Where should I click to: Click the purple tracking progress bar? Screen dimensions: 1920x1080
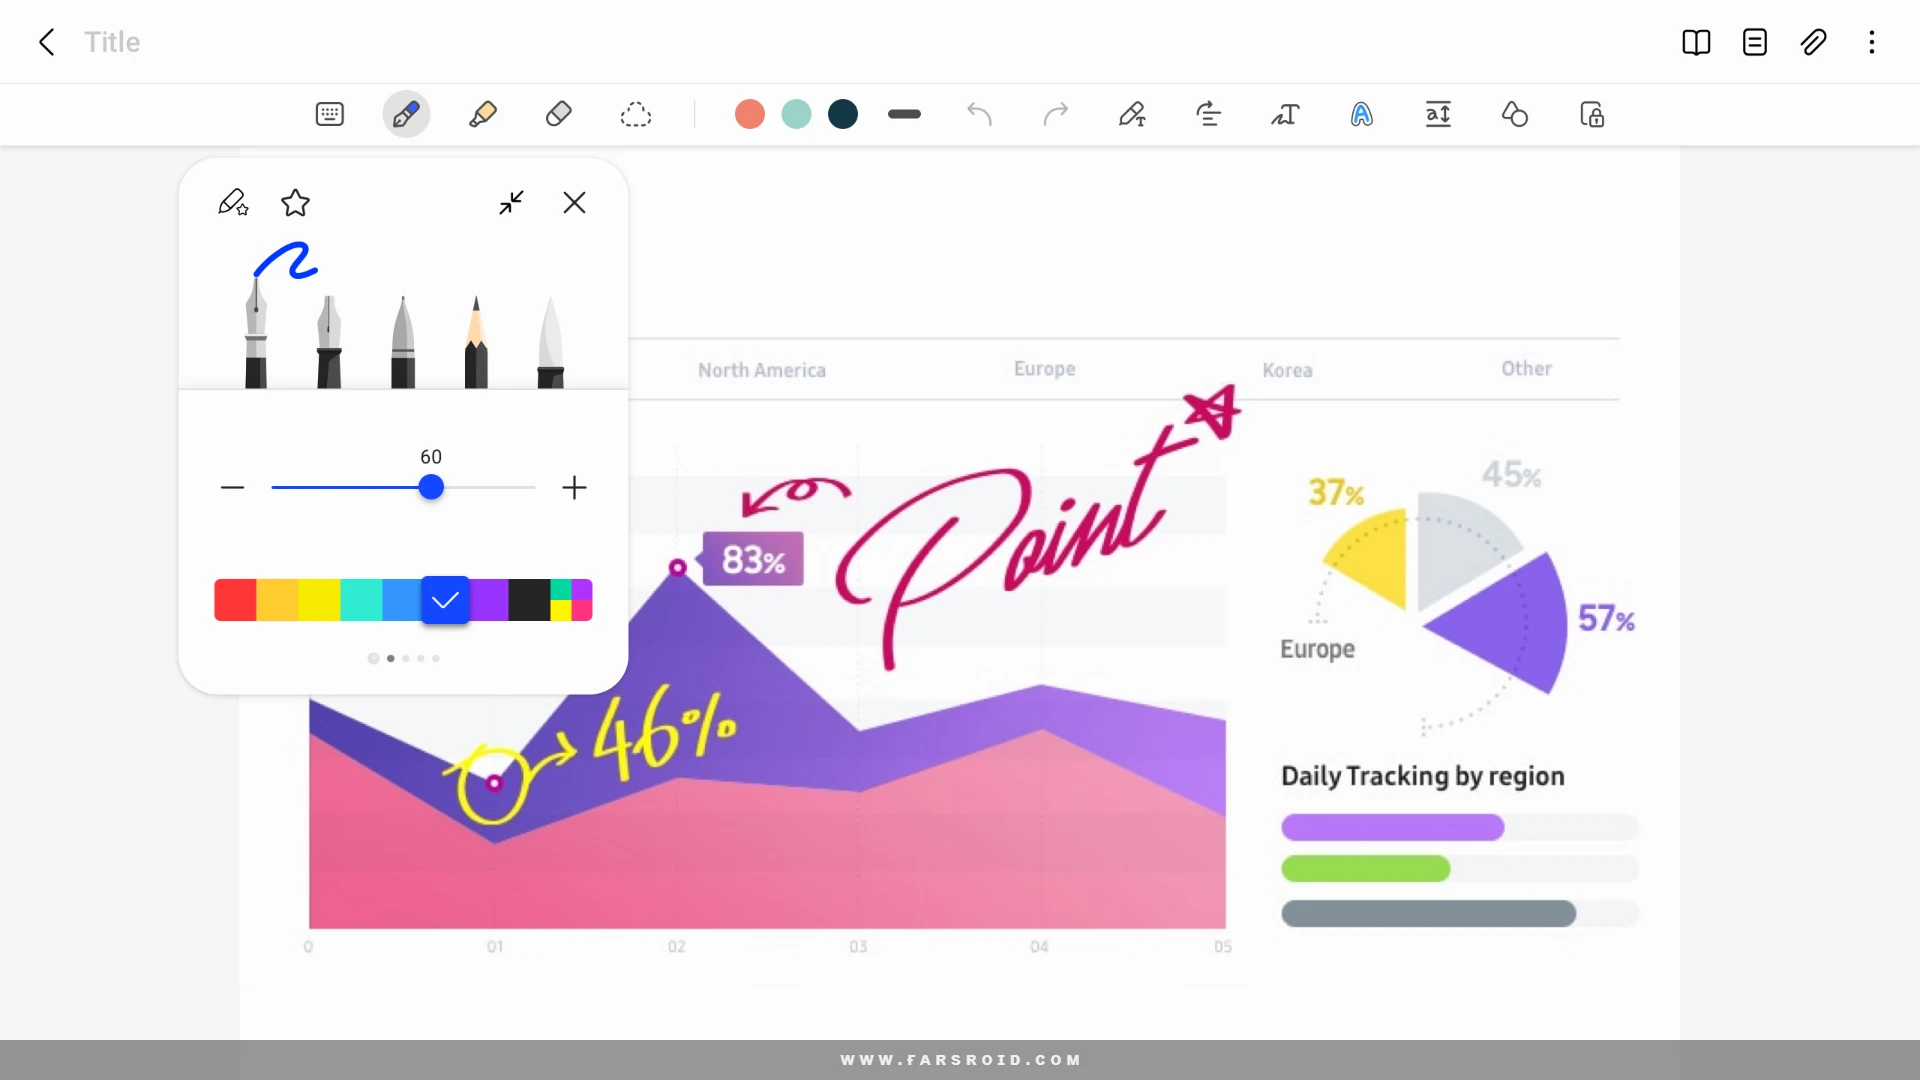click(x=1392, y=827)
